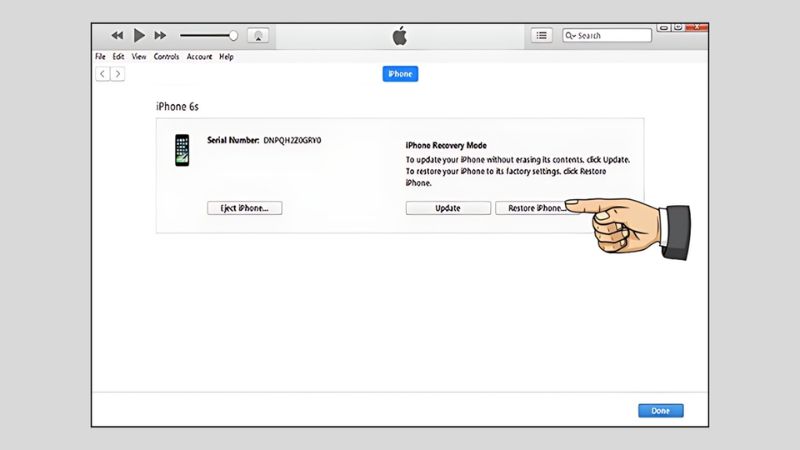The image size is (800, 450).
Task: Open the Edit menu
Action: (118, 57)
